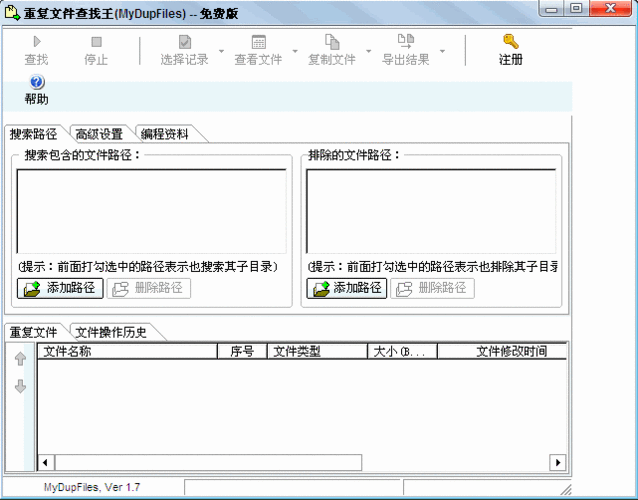Click 删除路径 under search include paths

(149, 288)
